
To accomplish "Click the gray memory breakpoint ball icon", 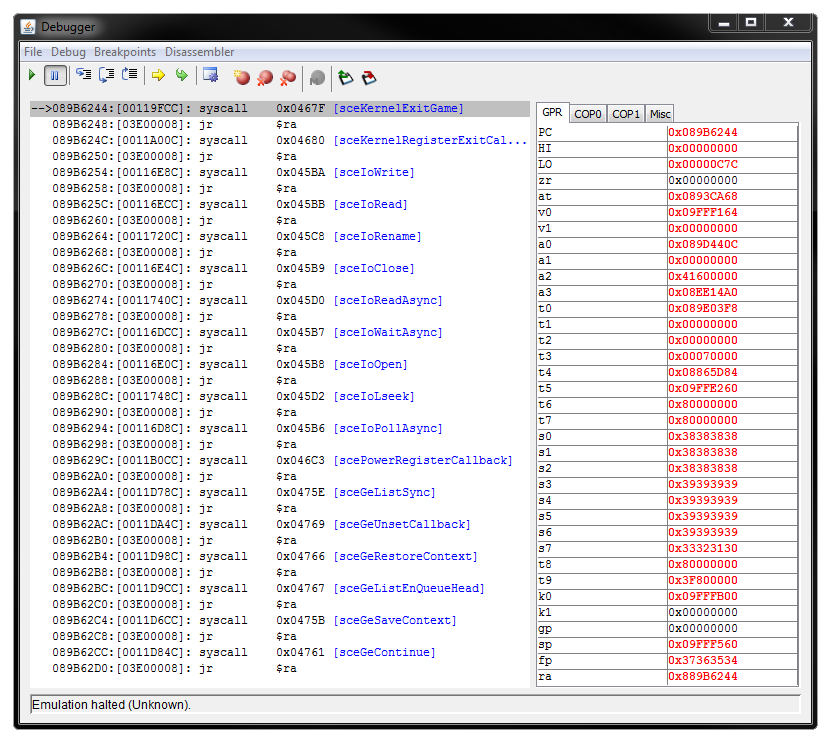I will pos(317,78).
